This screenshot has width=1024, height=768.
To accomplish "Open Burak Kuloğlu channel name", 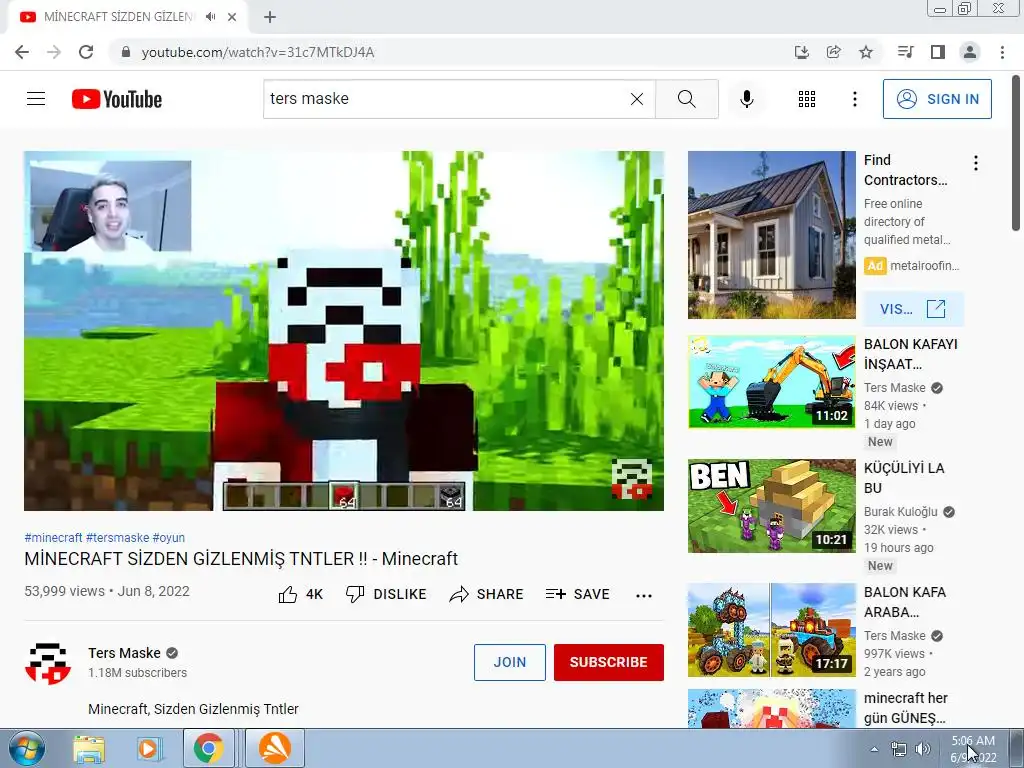I will tap(901, 512).
